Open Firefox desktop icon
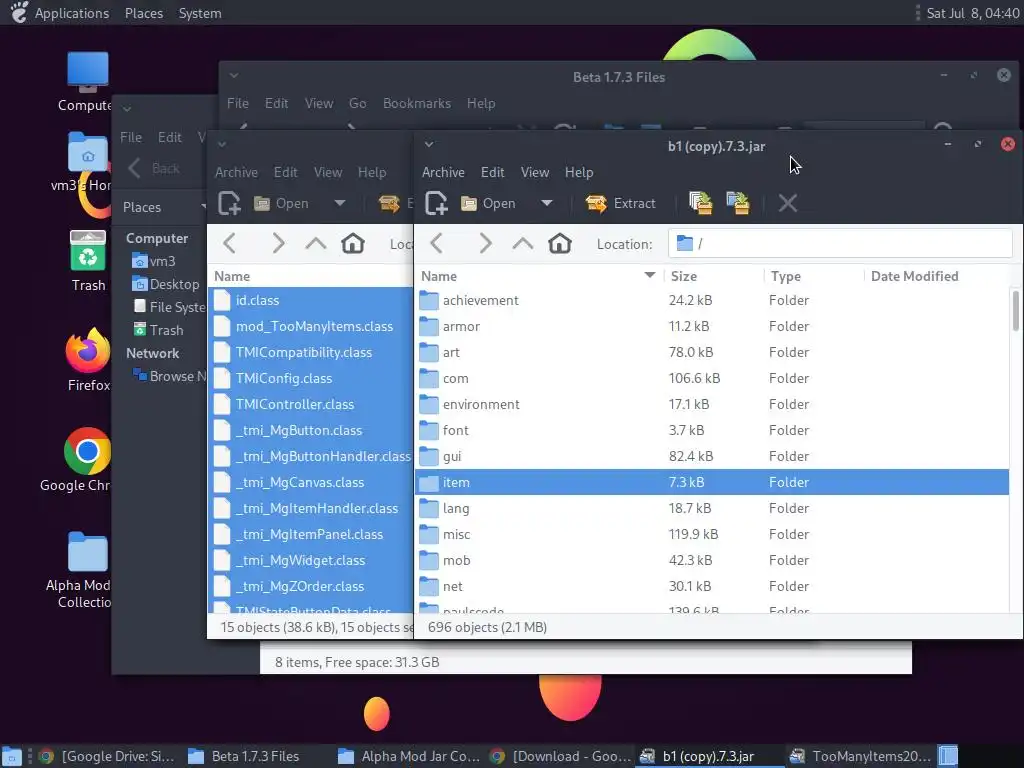Viewport: 1024px width, 768px height. point(88,360)
